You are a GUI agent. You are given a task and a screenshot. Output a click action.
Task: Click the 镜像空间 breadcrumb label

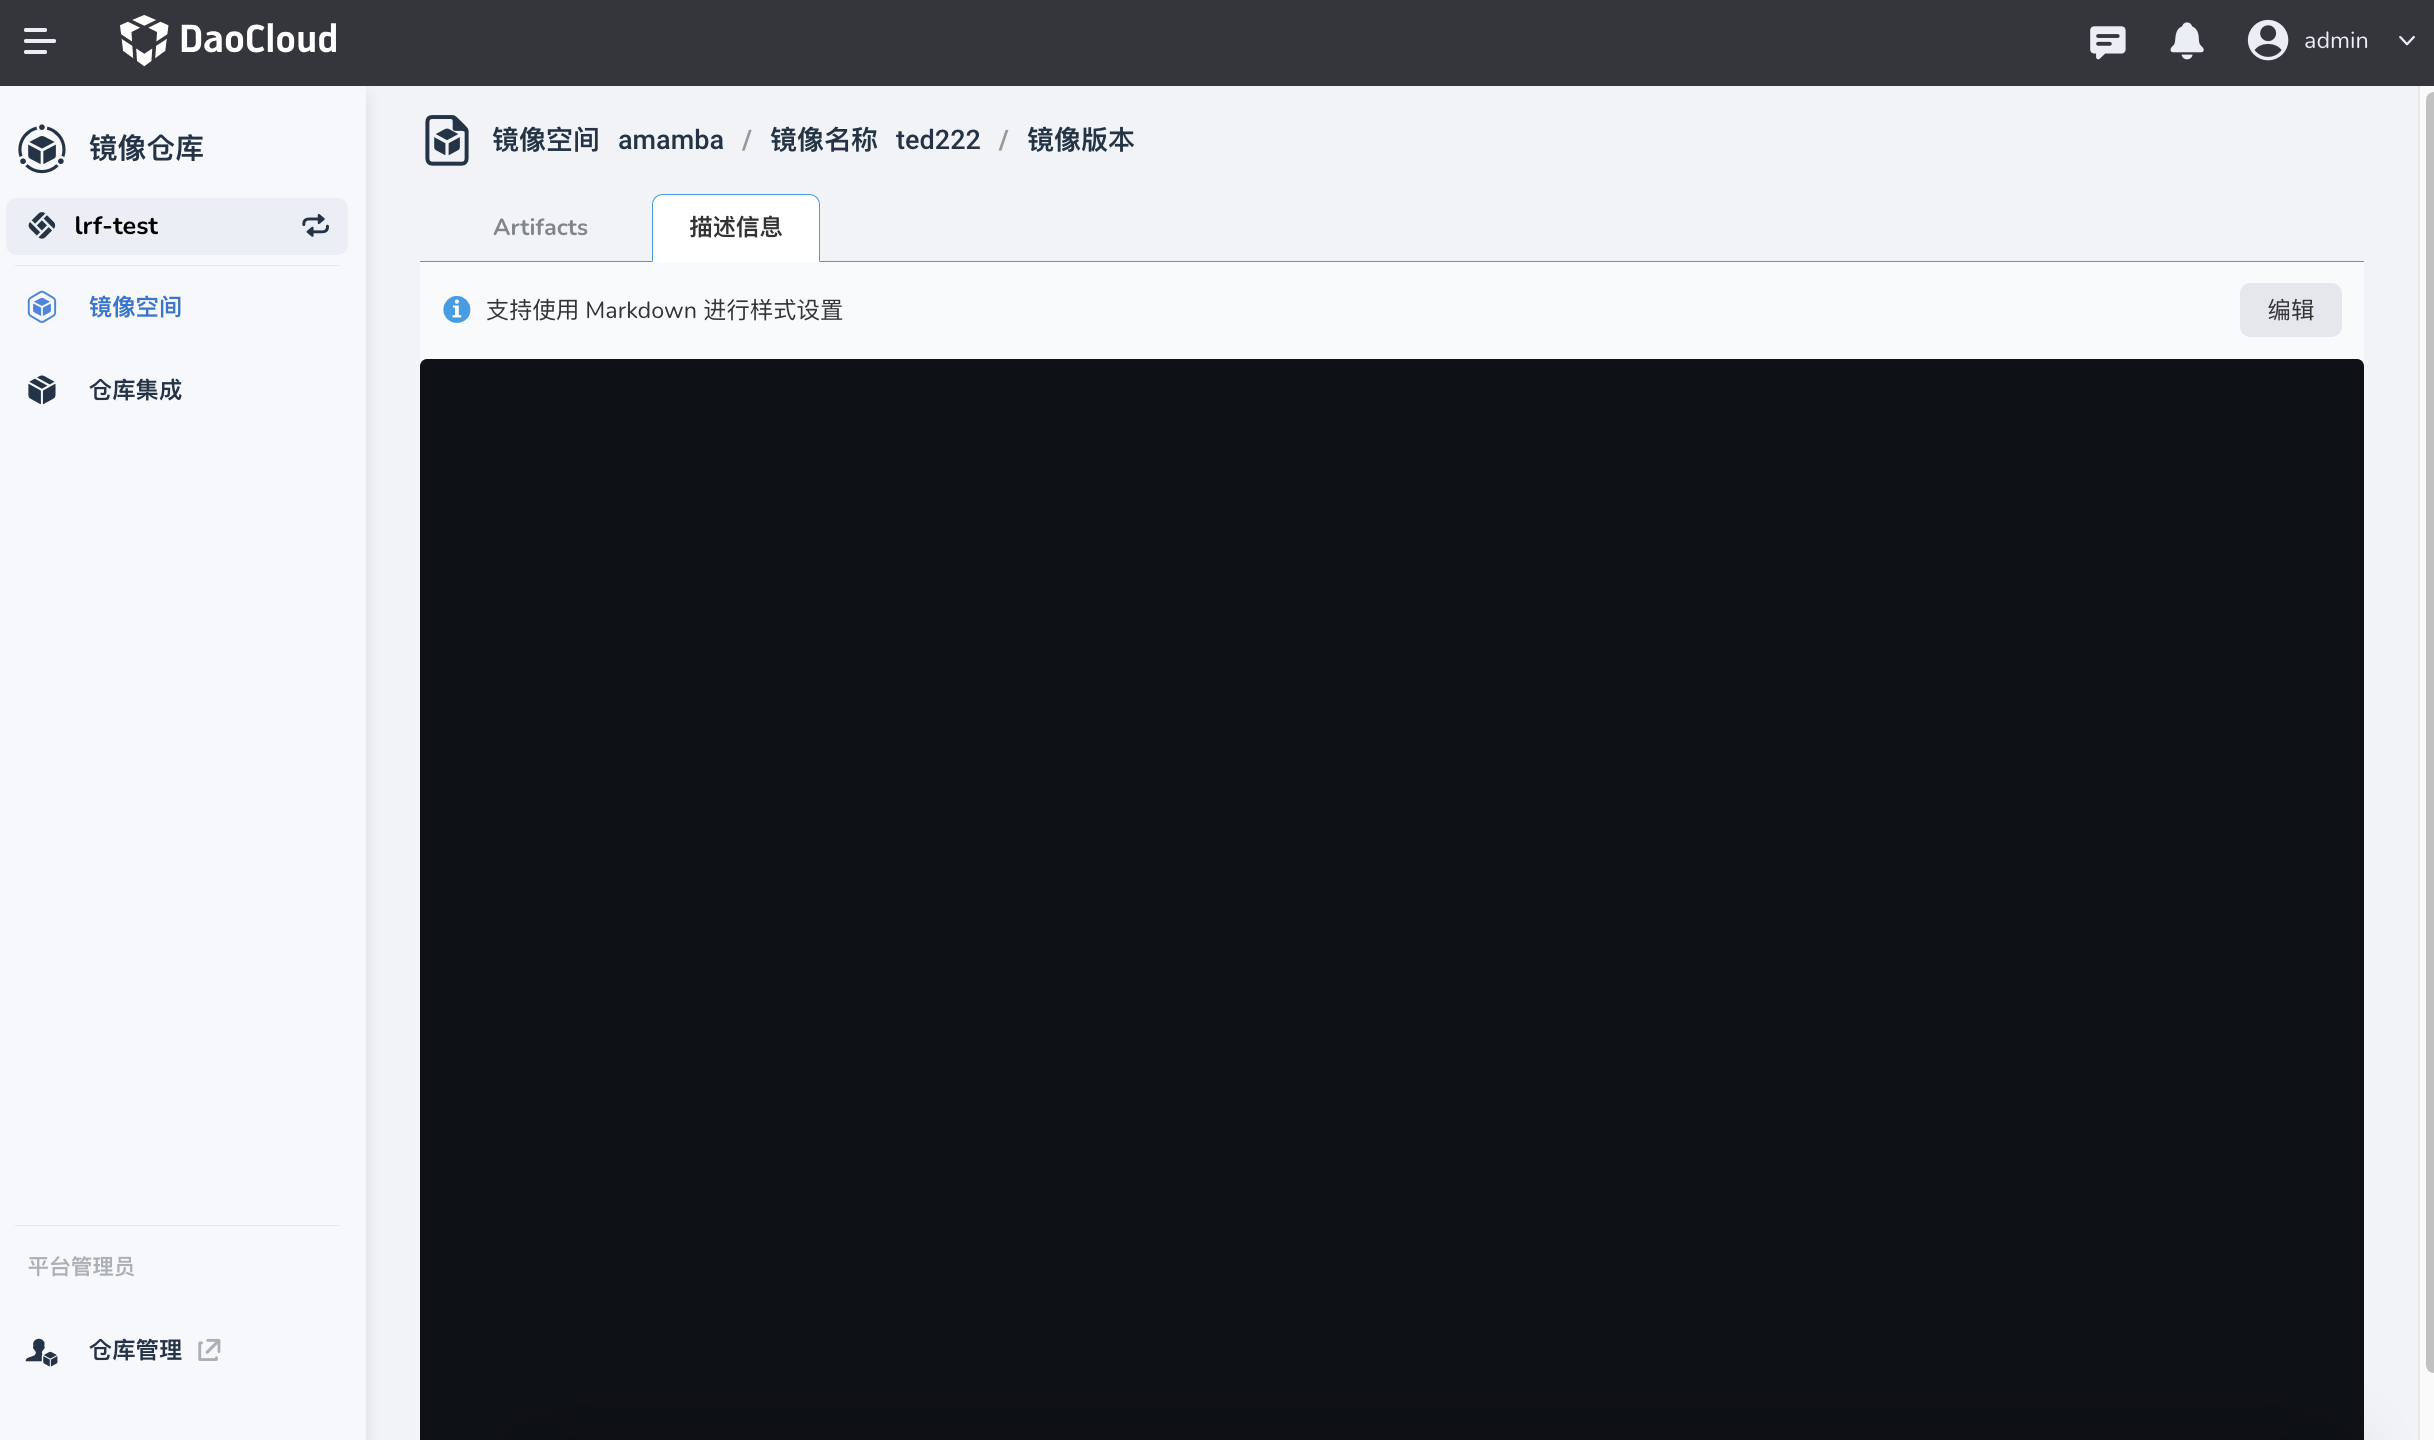546,140
